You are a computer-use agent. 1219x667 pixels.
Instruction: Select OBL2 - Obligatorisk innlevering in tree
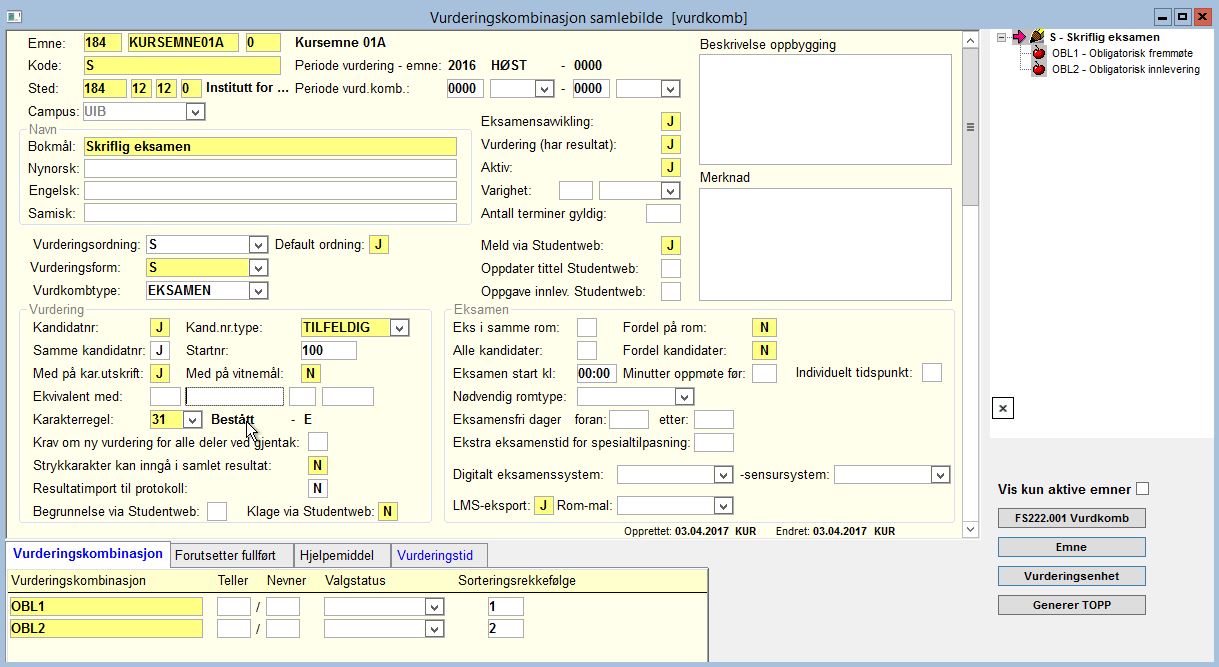(x=1125, y=69)
